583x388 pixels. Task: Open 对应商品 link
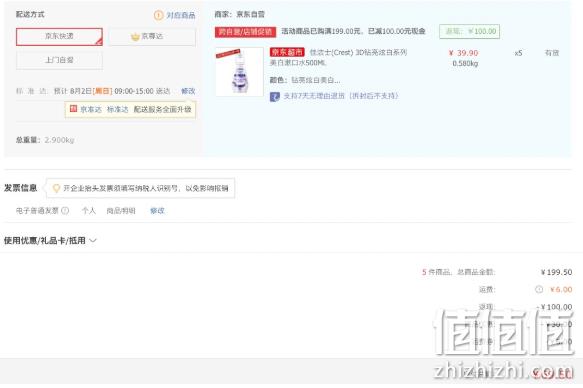[x=181, y=15]
